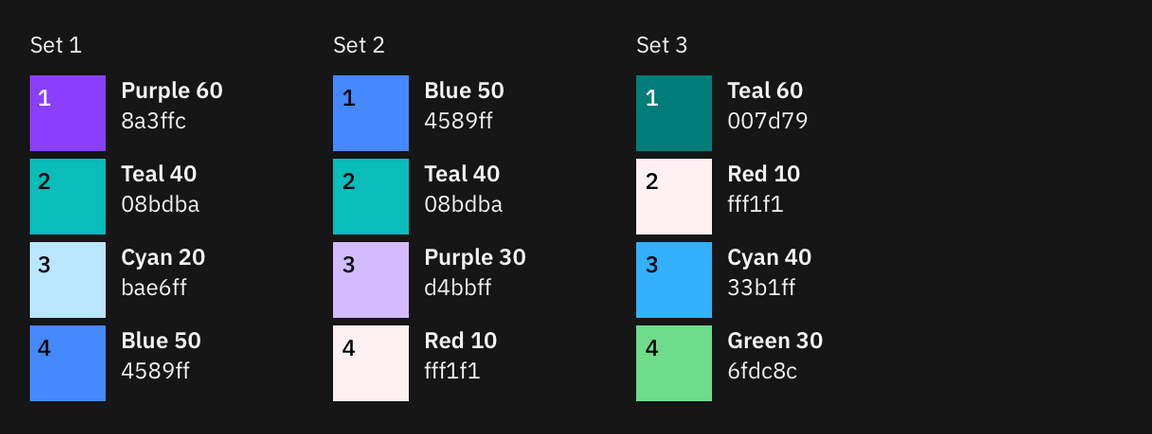Click the 007d79 hex code text
This screenshot has width=1152, height=434.
pyautogui.click(x=767, y=122)
